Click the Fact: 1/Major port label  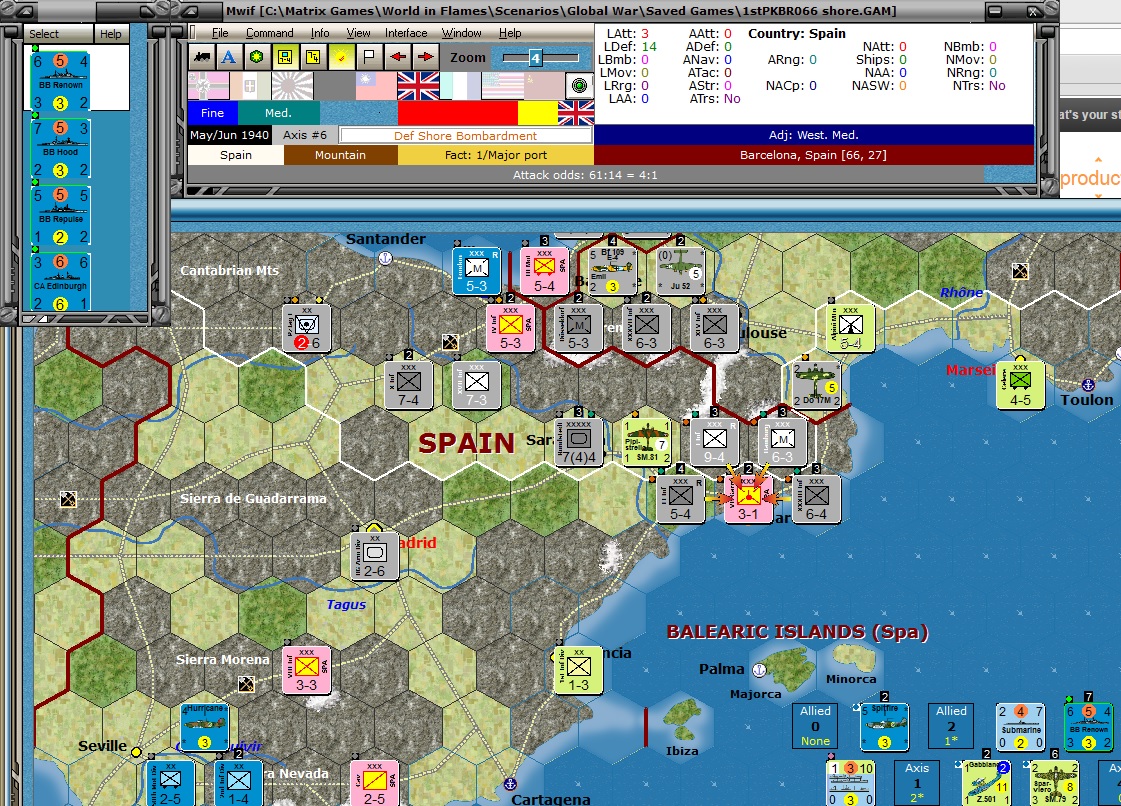tap(495, 155)
